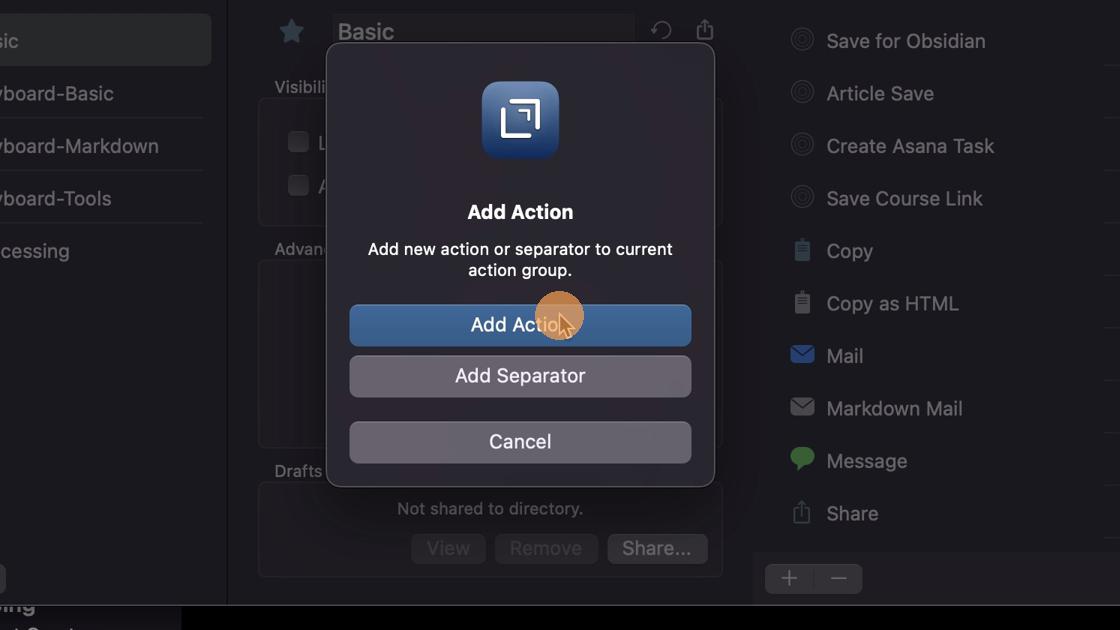Choose Add Separator in the dialog

click(x=520, y=376)
